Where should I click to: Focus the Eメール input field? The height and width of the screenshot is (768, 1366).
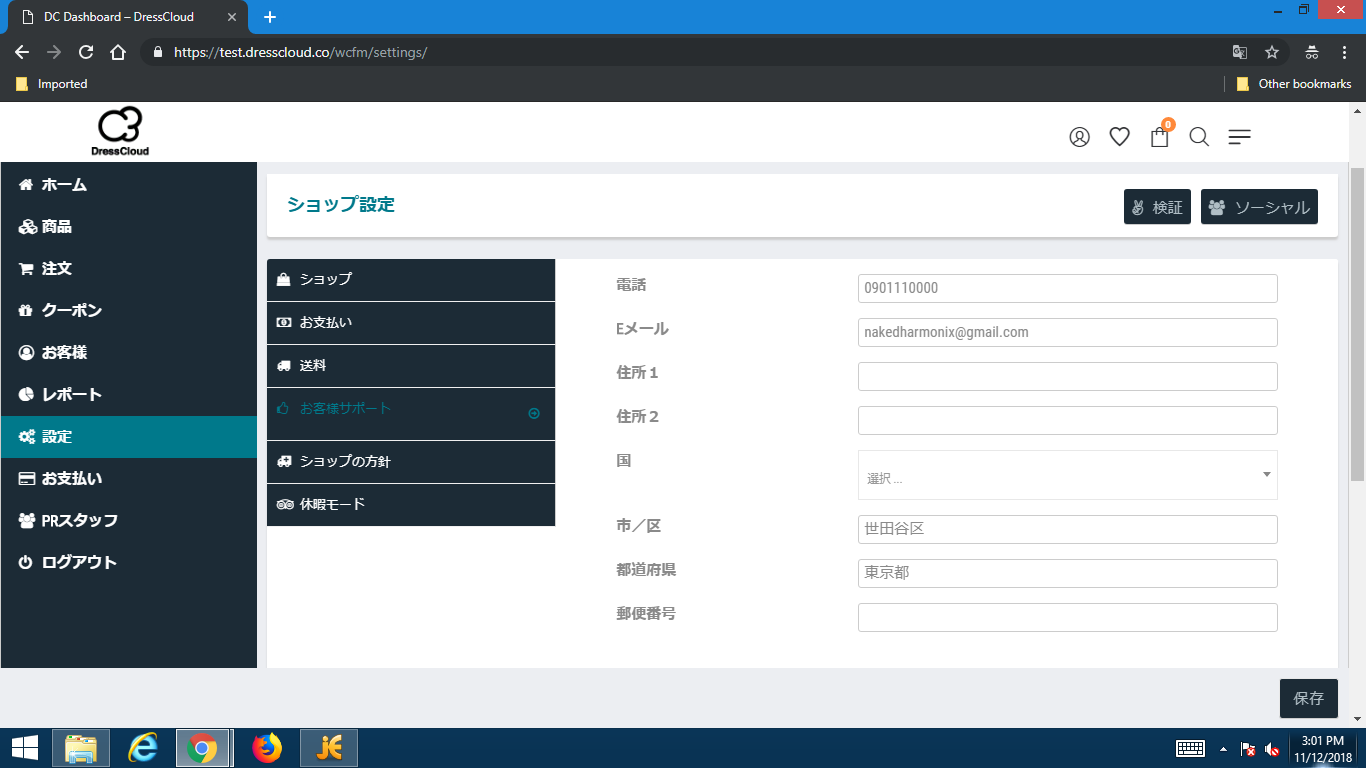[x=1068, y=332]
